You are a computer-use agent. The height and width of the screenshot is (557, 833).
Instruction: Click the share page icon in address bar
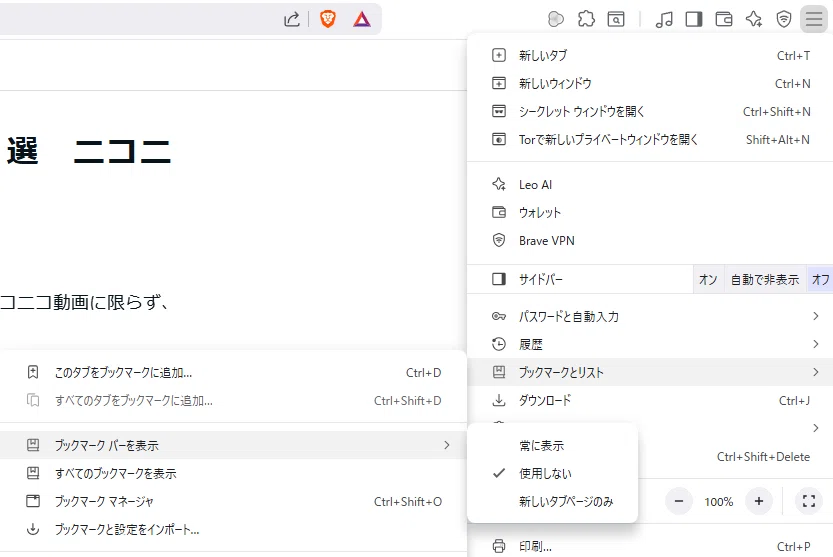click(292, 20)
